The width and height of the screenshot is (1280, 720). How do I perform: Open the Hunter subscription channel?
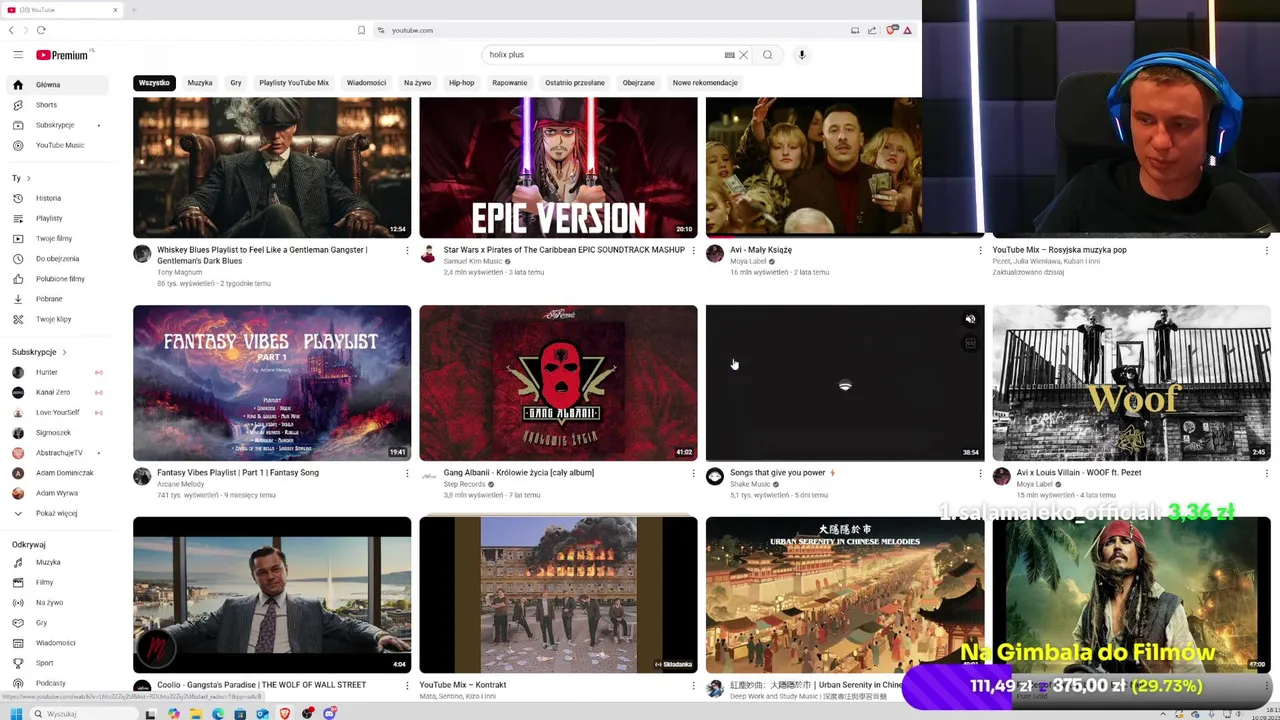56,372
